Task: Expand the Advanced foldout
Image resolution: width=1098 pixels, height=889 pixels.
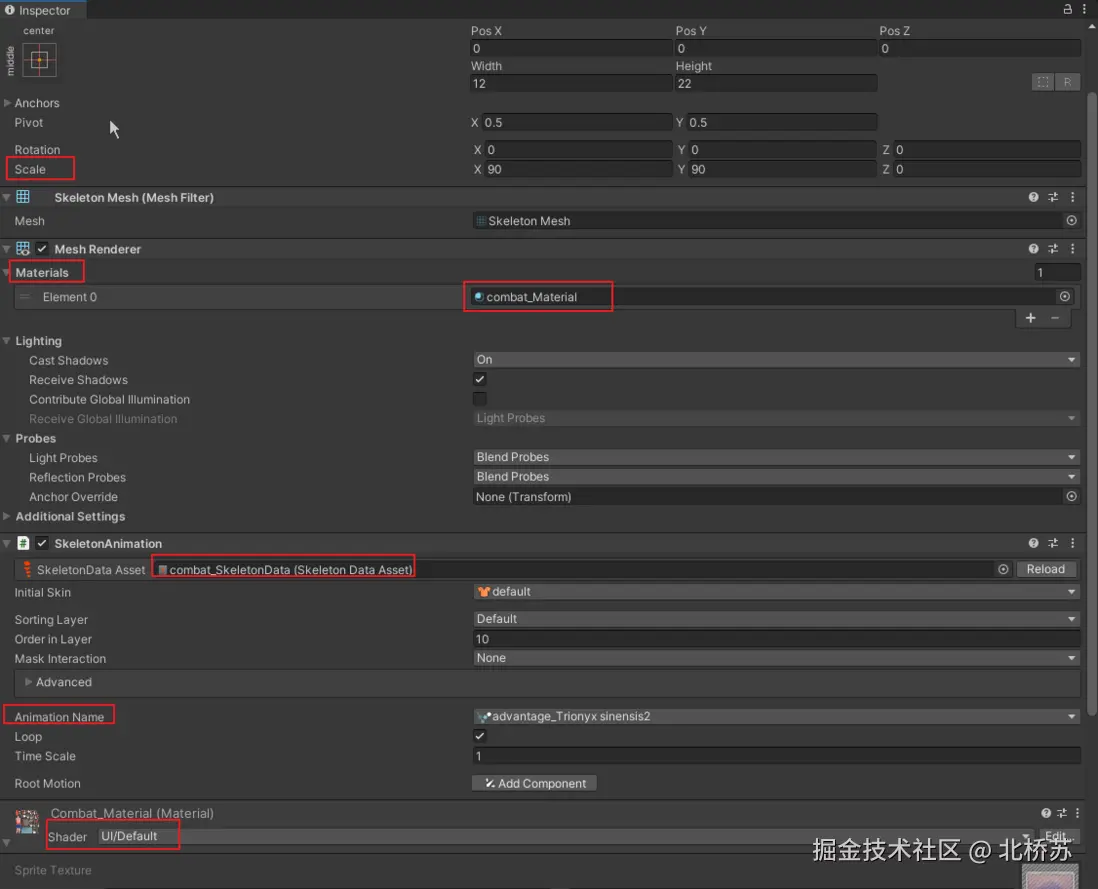Action: 29,682
